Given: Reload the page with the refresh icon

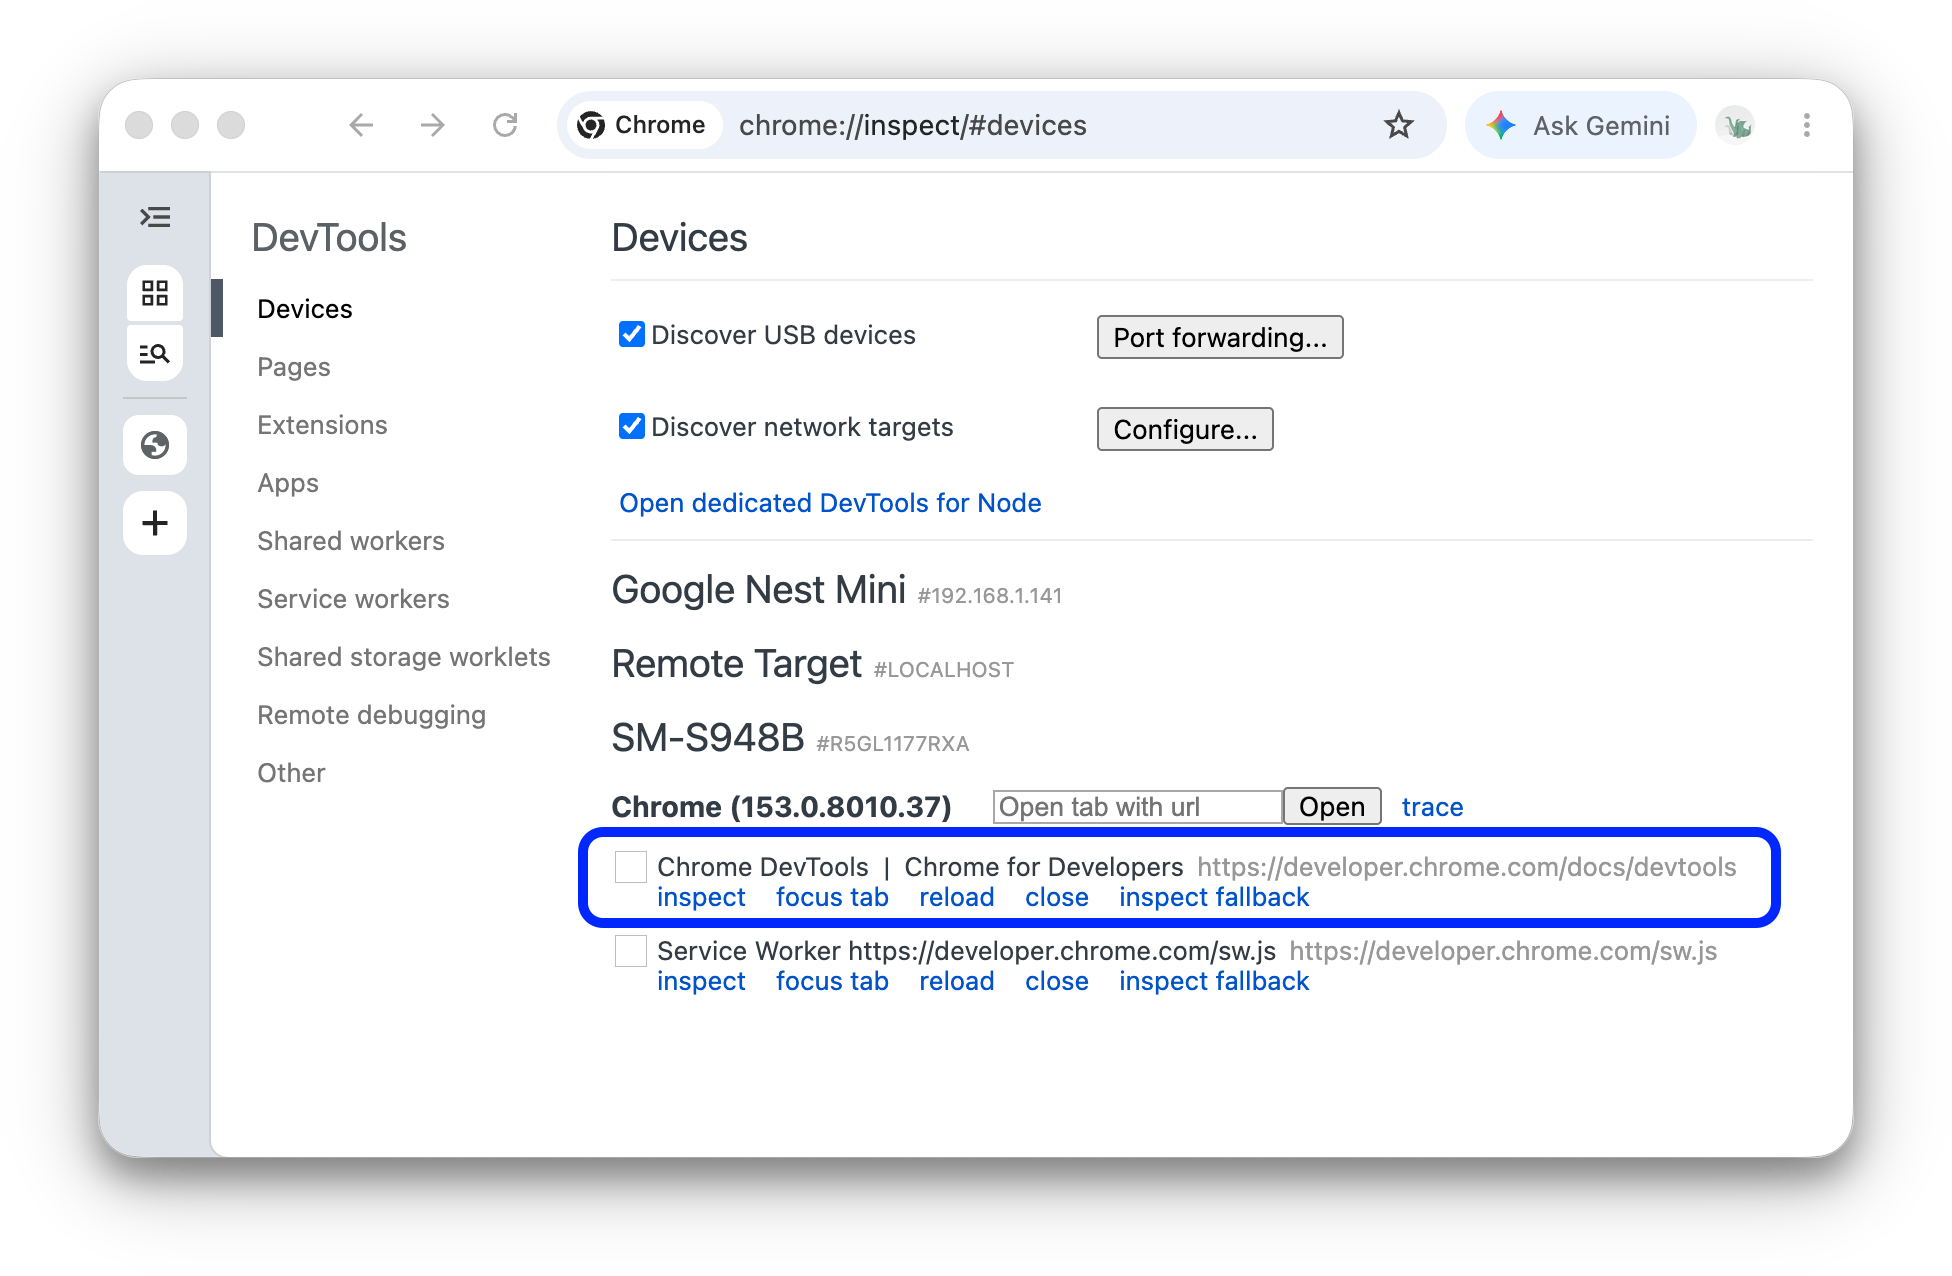Looking at the screenshot, I should tap(505, 125).
